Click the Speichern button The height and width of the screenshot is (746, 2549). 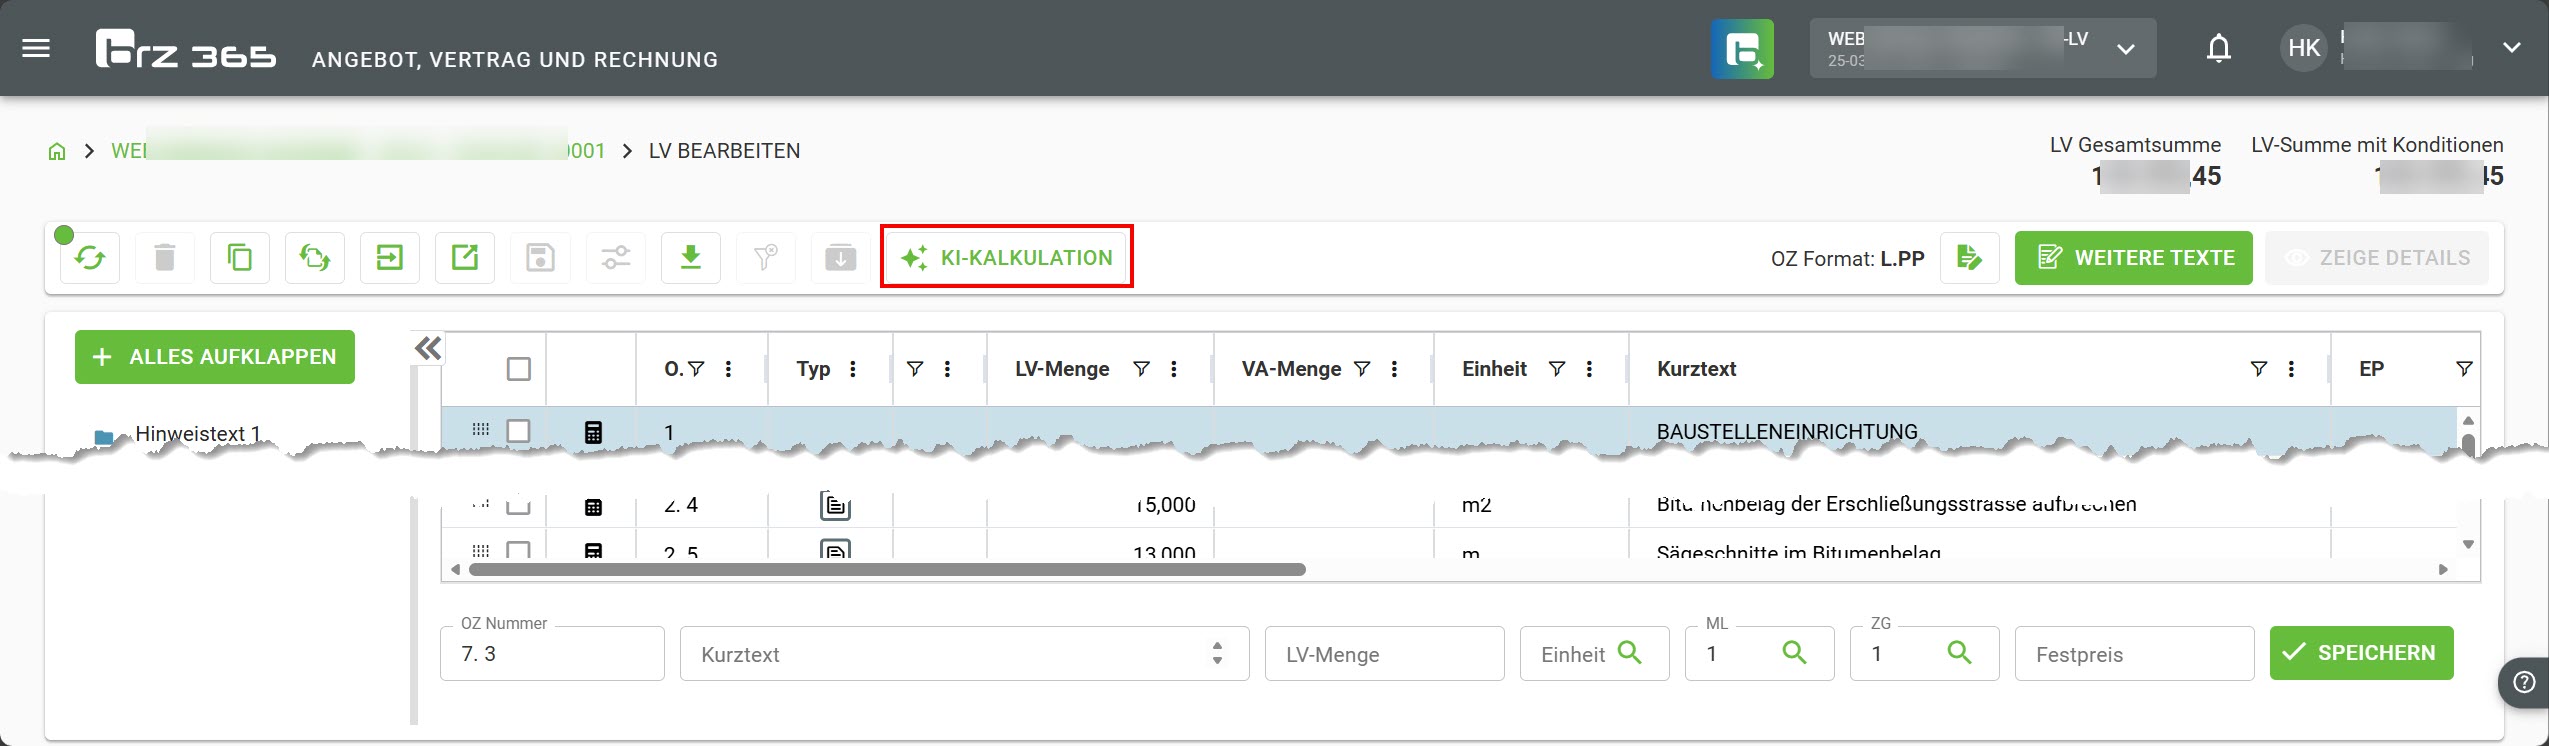tap(2360, 653)
